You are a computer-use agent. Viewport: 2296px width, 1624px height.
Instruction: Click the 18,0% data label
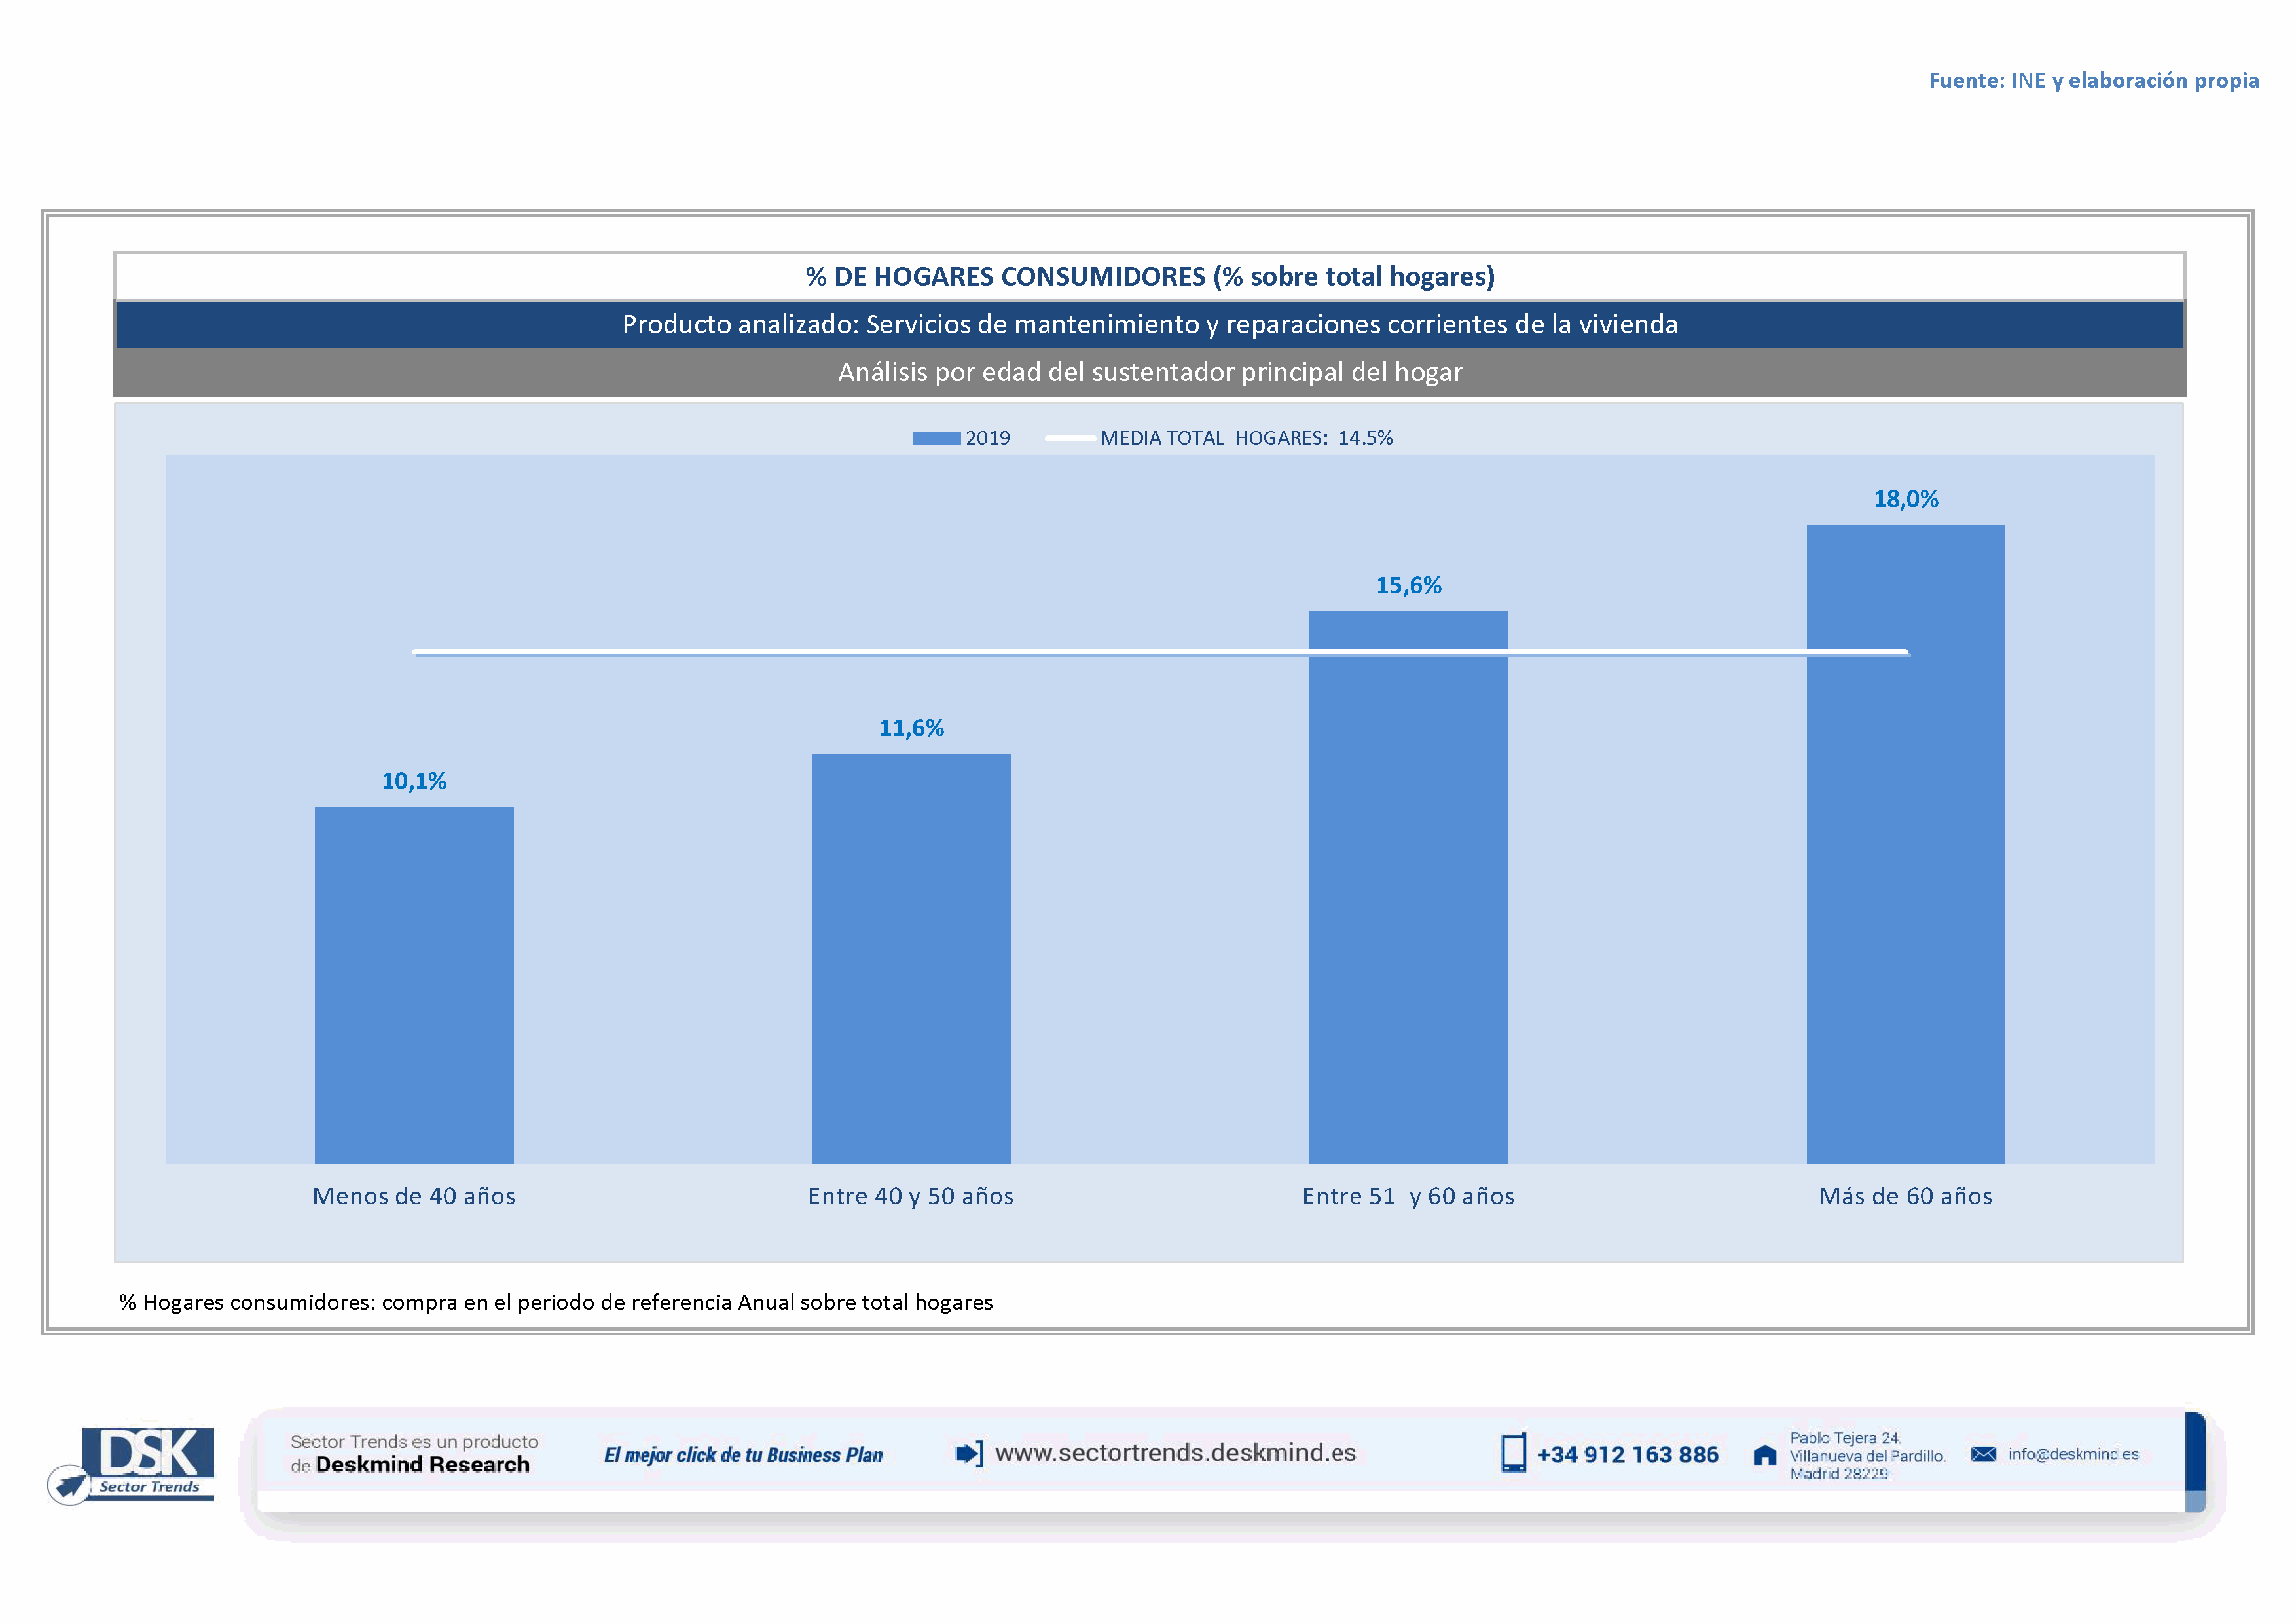pyautogui.click(x=1905, y=499)
